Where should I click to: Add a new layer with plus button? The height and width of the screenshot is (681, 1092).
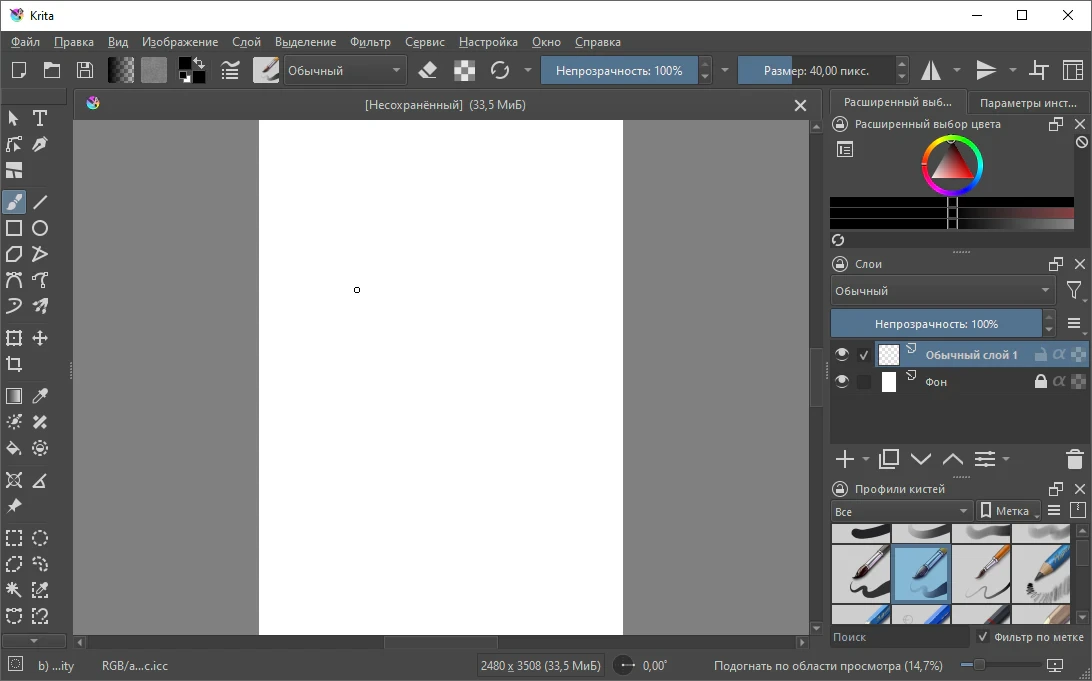845,460
